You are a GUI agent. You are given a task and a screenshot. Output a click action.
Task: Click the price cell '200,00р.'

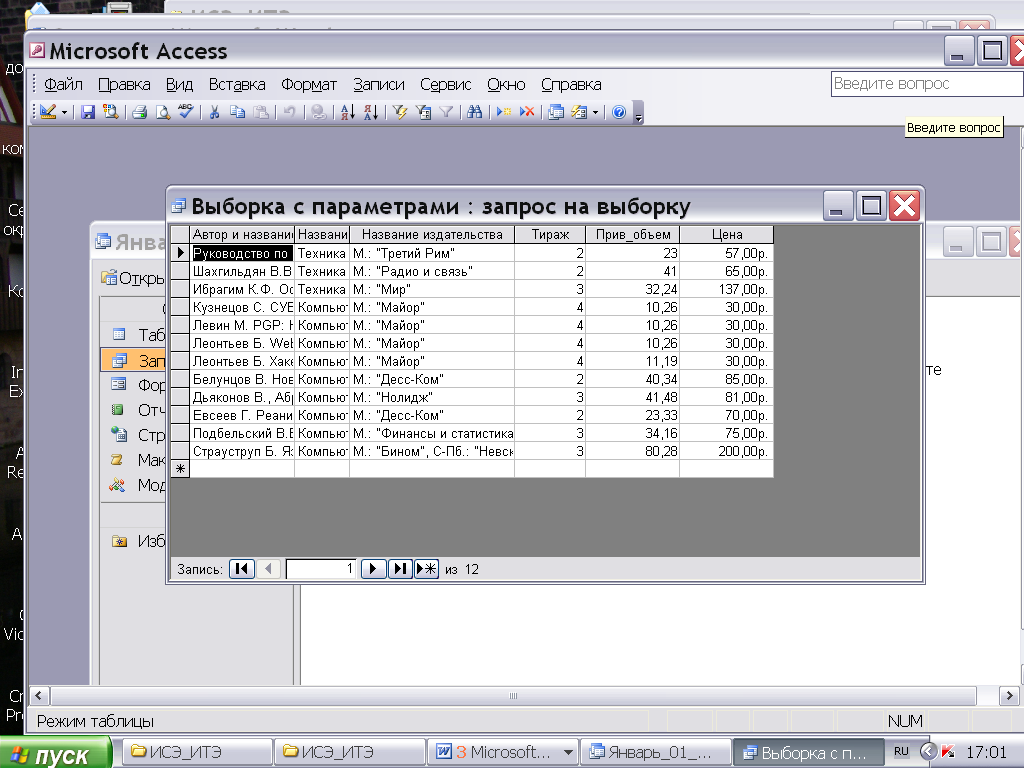coord(727,451)
